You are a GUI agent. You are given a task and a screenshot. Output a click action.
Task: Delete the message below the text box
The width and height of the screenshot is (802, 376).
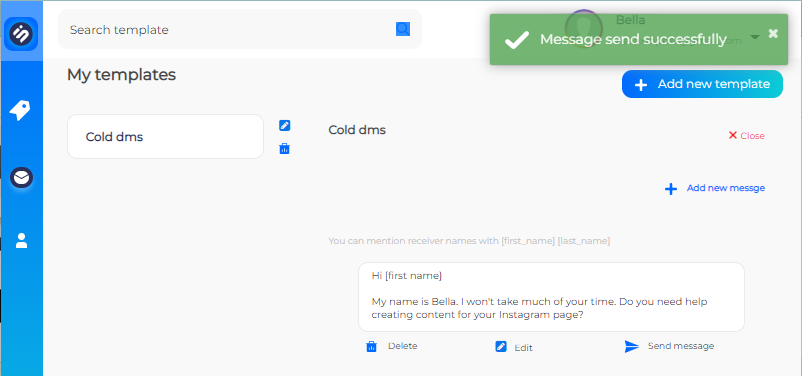coord(392,346)
